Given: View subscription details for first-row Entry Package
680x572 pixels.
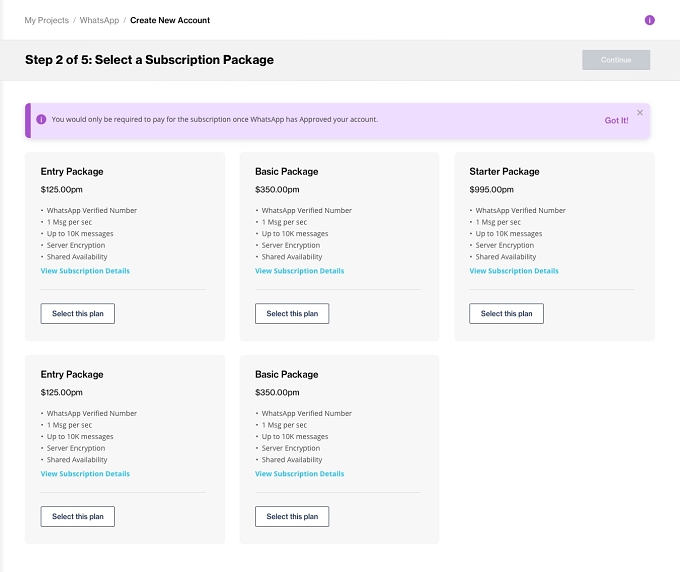Looking at the screenshot, I should click(x=85, y=271).
